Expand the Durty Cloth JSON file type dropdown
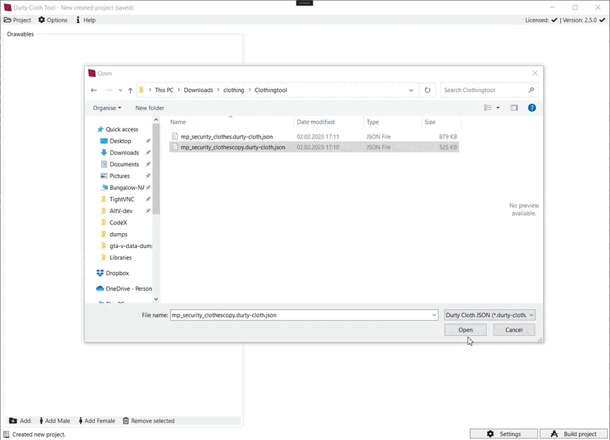Image resolution: width=610 pixels, height=440 pixels. tap(489, 315)
